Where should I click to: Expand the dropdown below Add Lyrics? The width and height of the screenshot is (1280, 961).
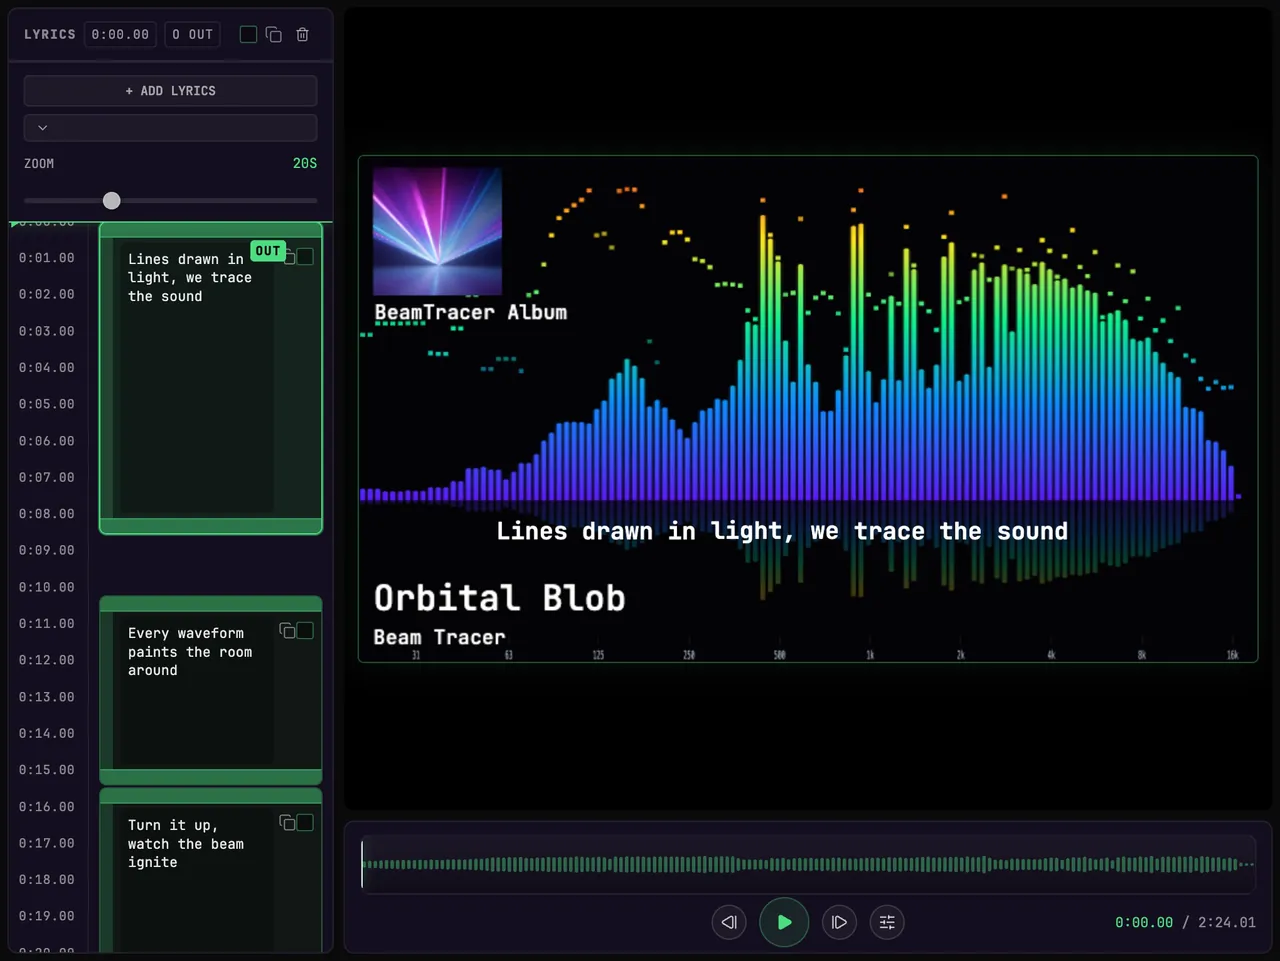[170, 128]
